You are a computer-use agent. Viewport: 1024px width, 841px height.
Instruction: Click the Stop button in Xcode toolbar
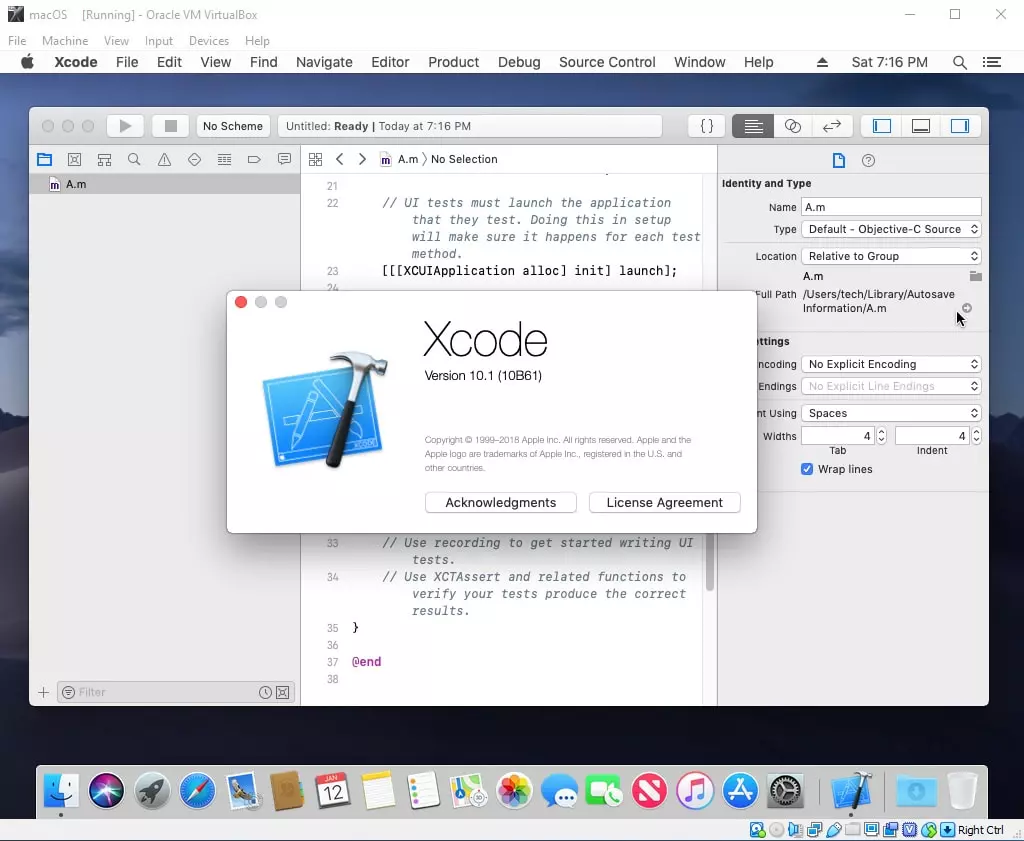(170, 126)
